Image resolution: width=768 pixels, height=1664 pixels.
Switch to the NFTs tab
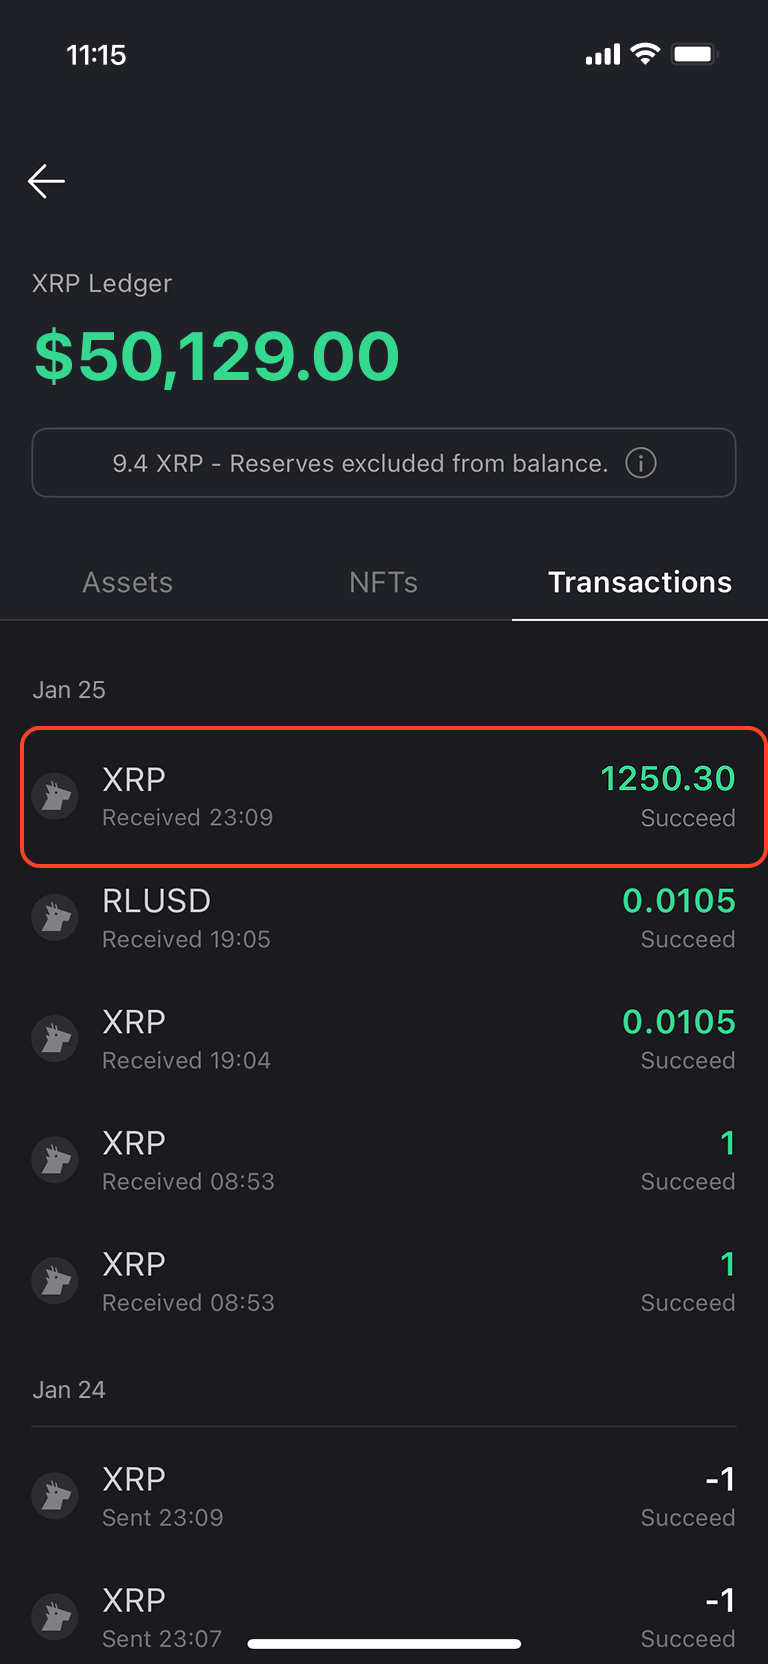click(x=383, y=582)
